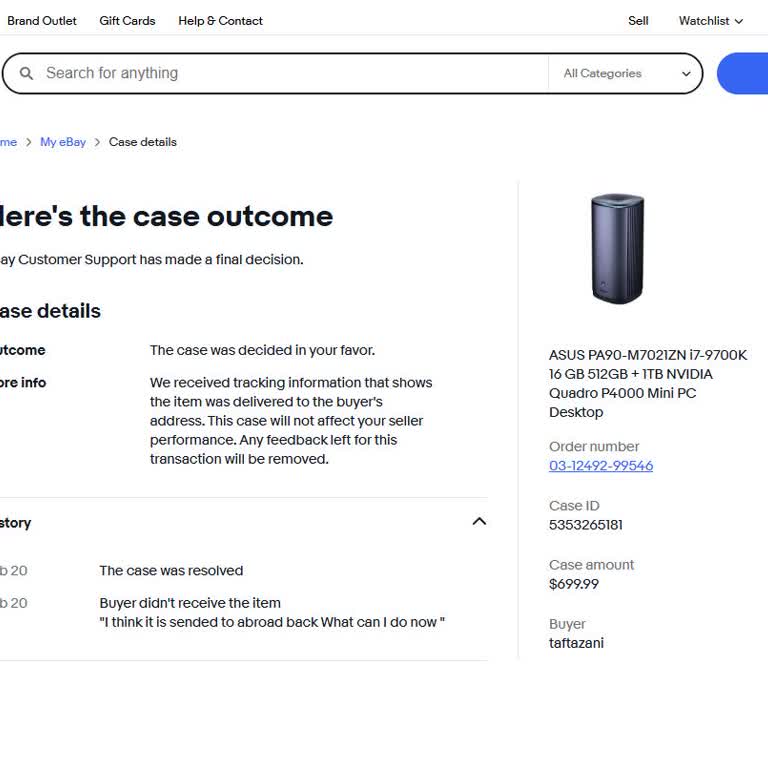This screenshot has height=768, width=768.
Task: View the ASUS Mini PC product image
Action: [617, 249]
